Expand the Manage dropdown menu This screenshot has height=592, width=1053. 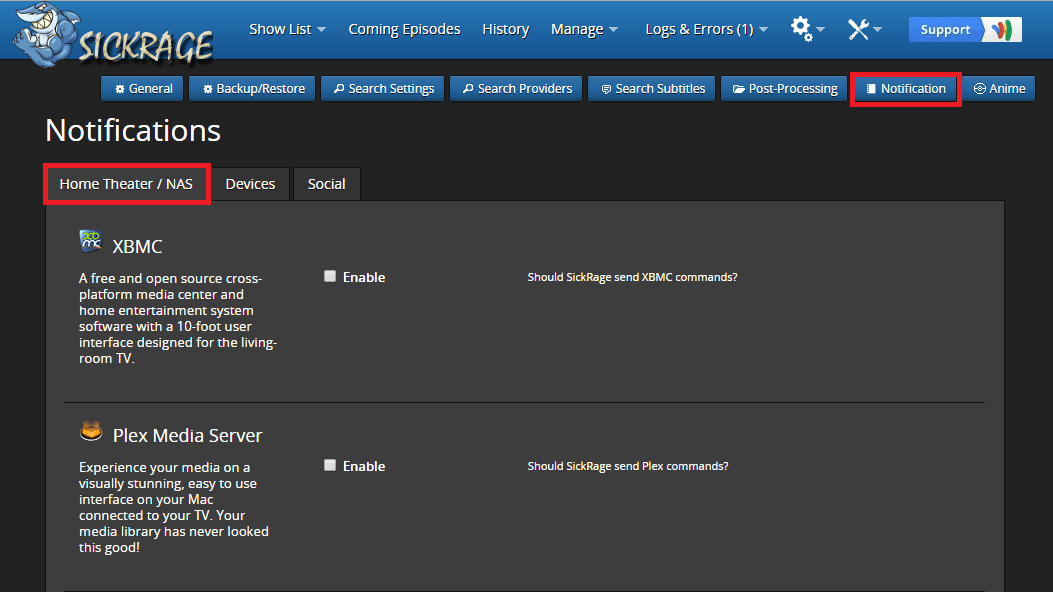[584, 29]
